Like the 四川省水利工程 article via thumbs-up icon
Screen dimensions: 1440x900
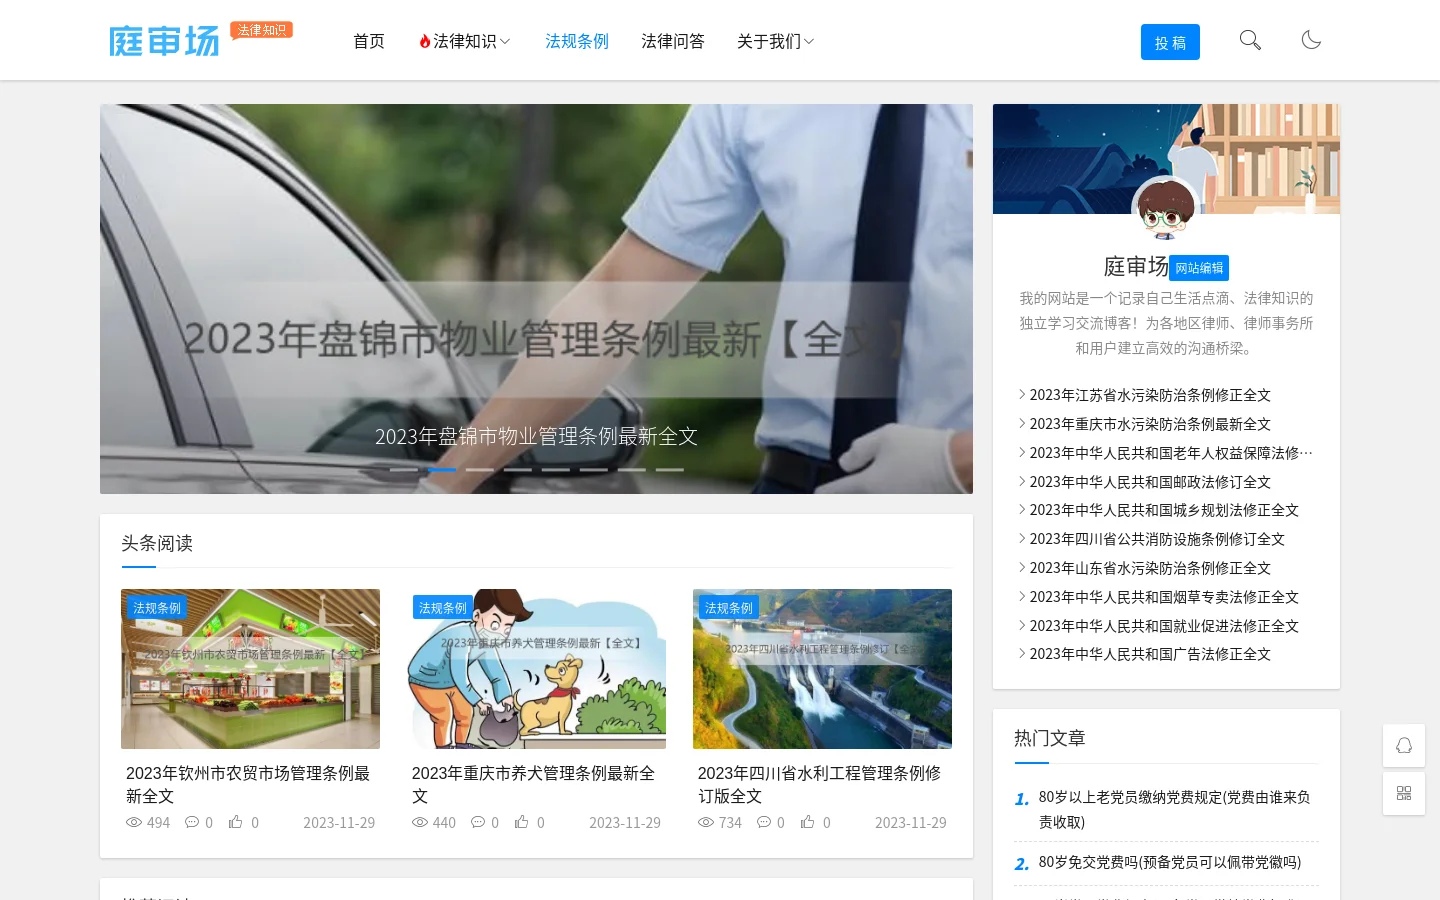tap(808, 822)
